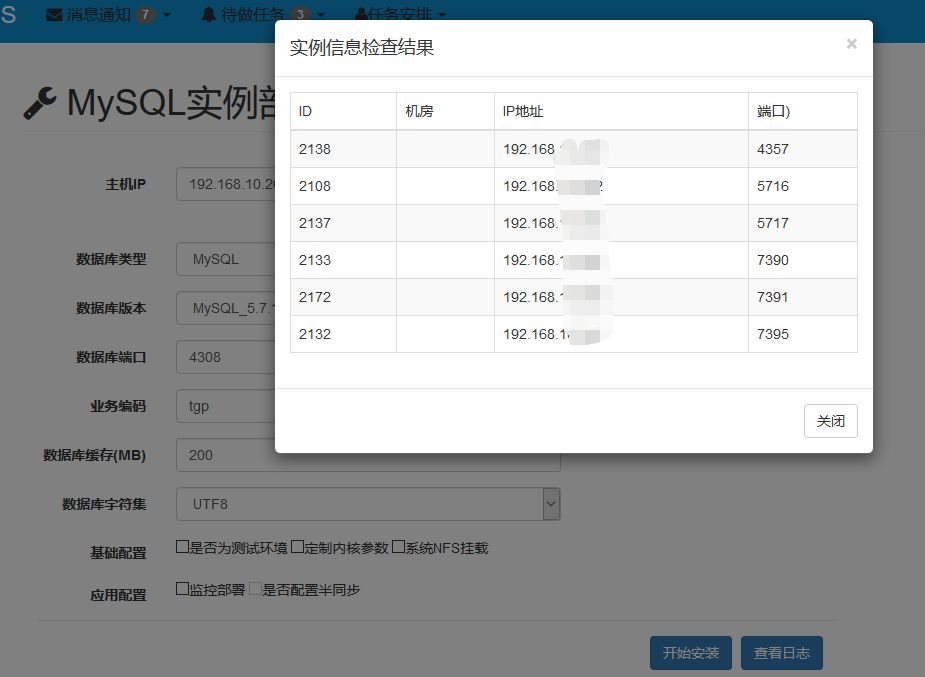
Task: Select ID cell 2132
Action: (343, 334)
